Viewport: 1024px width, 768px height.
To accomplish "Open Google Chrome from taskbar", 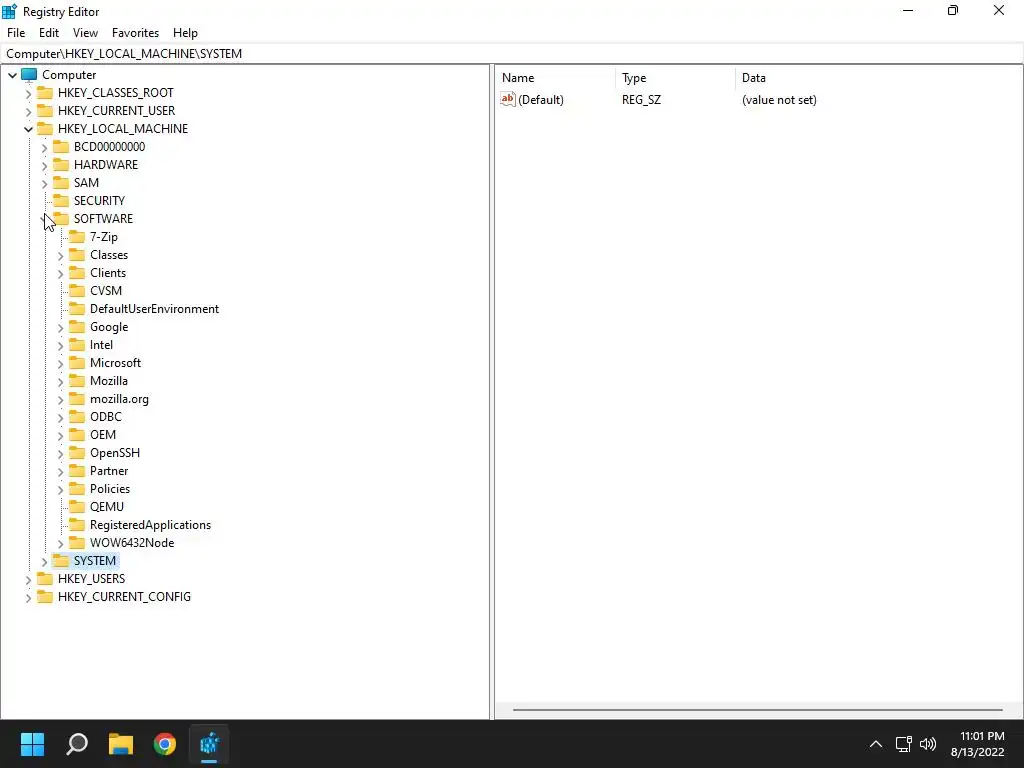I will (x=165, y=744).
